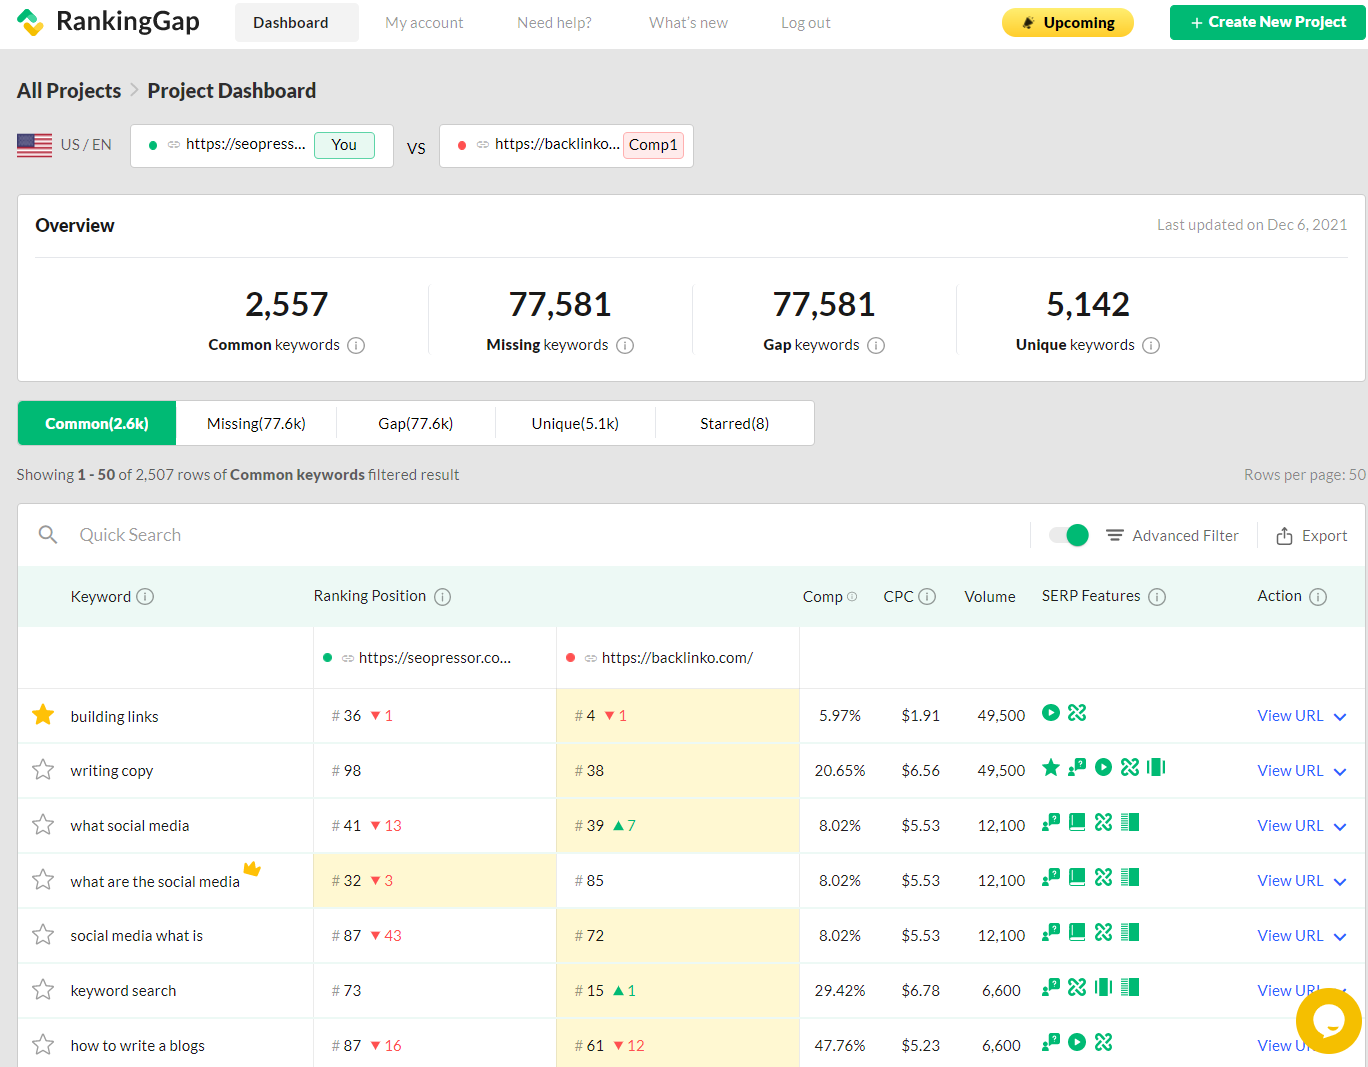Click the Export share icon
Viewport: 1368px width, 1067px height.
pyautogui.click(x=1285, y=536)
